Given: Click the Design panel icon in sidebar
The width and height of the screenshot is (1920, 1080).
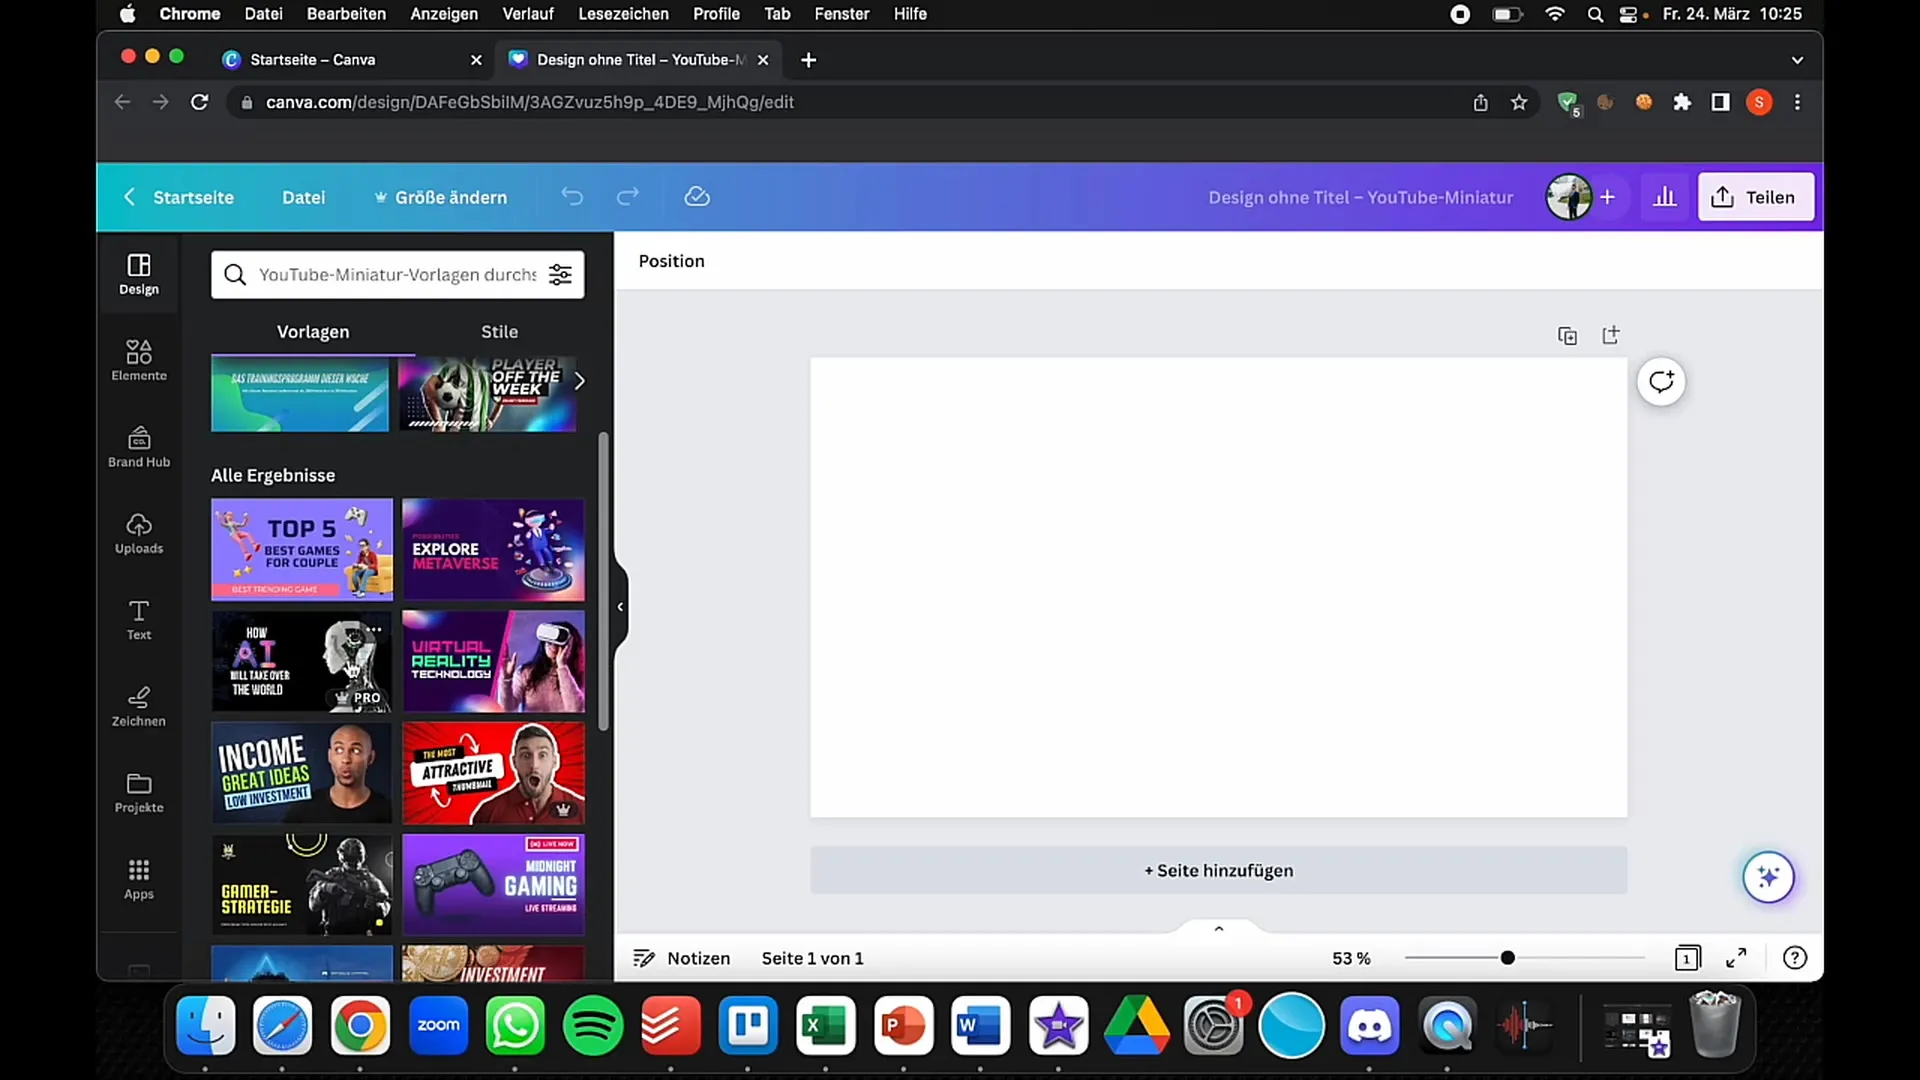Looking at the screenshot, I should click(x=138, y=272).
